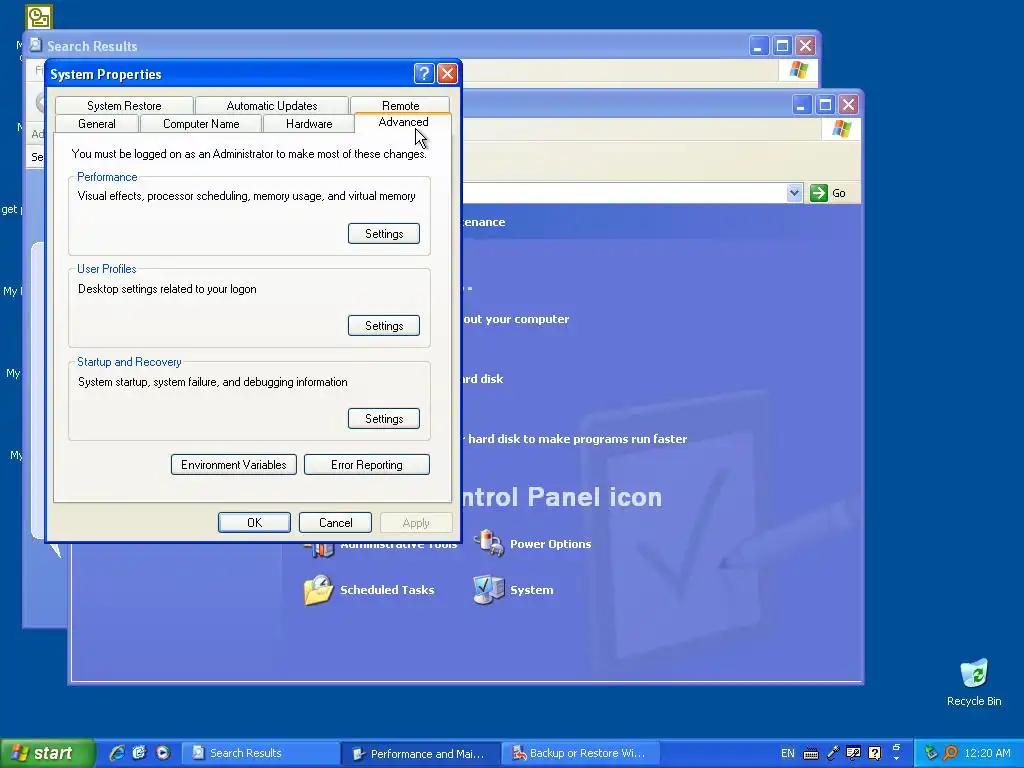Launch Windows Media Player from Quick Launch
This screenshot has width=1024, height=768.
(163, 752)
